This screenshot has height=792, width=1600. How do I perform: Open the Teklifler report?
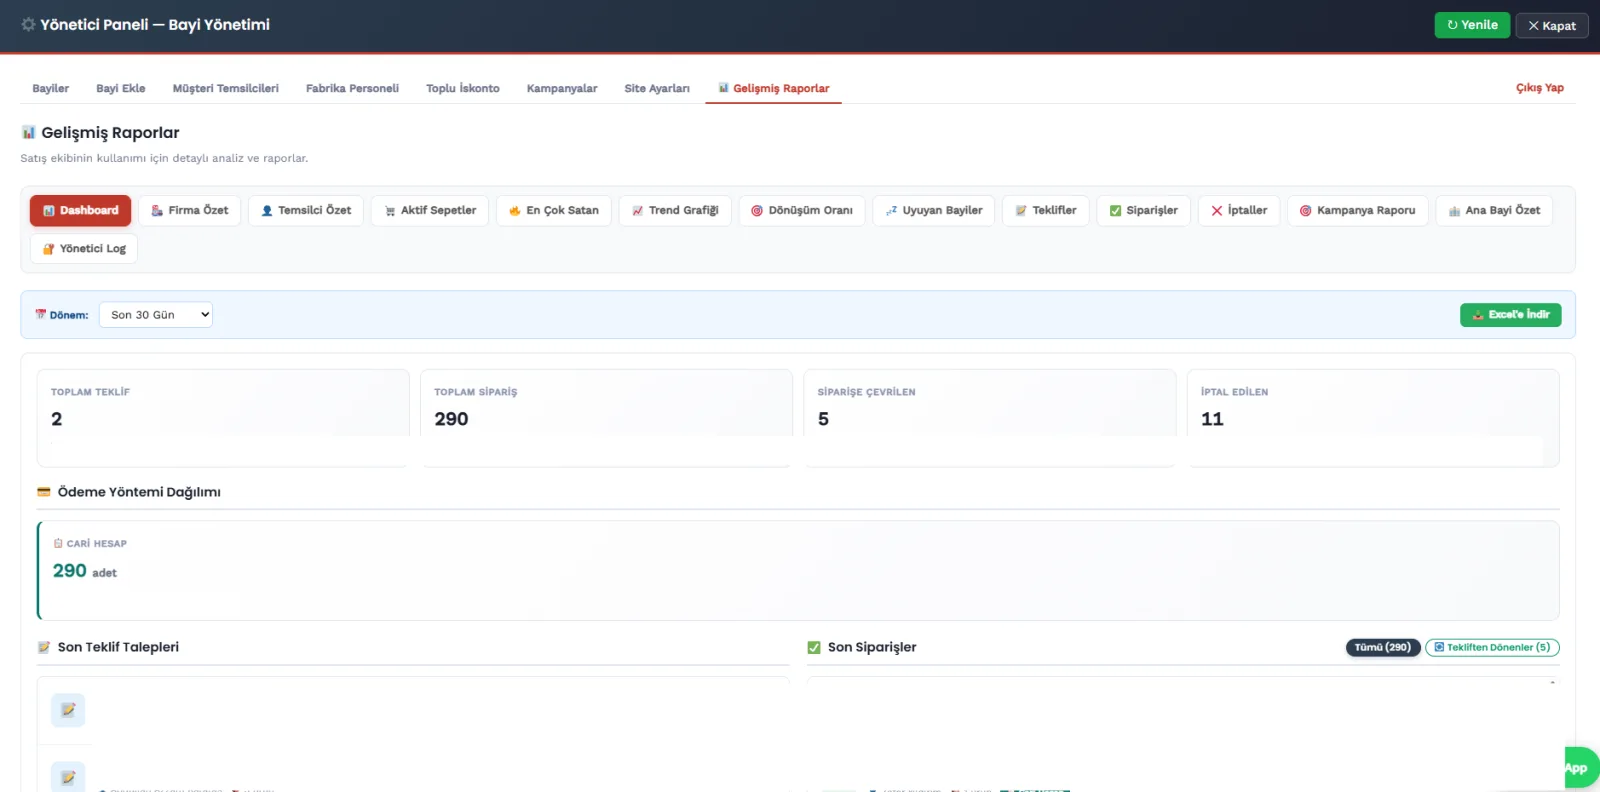pyautogui.click(x=1046, y=210)
